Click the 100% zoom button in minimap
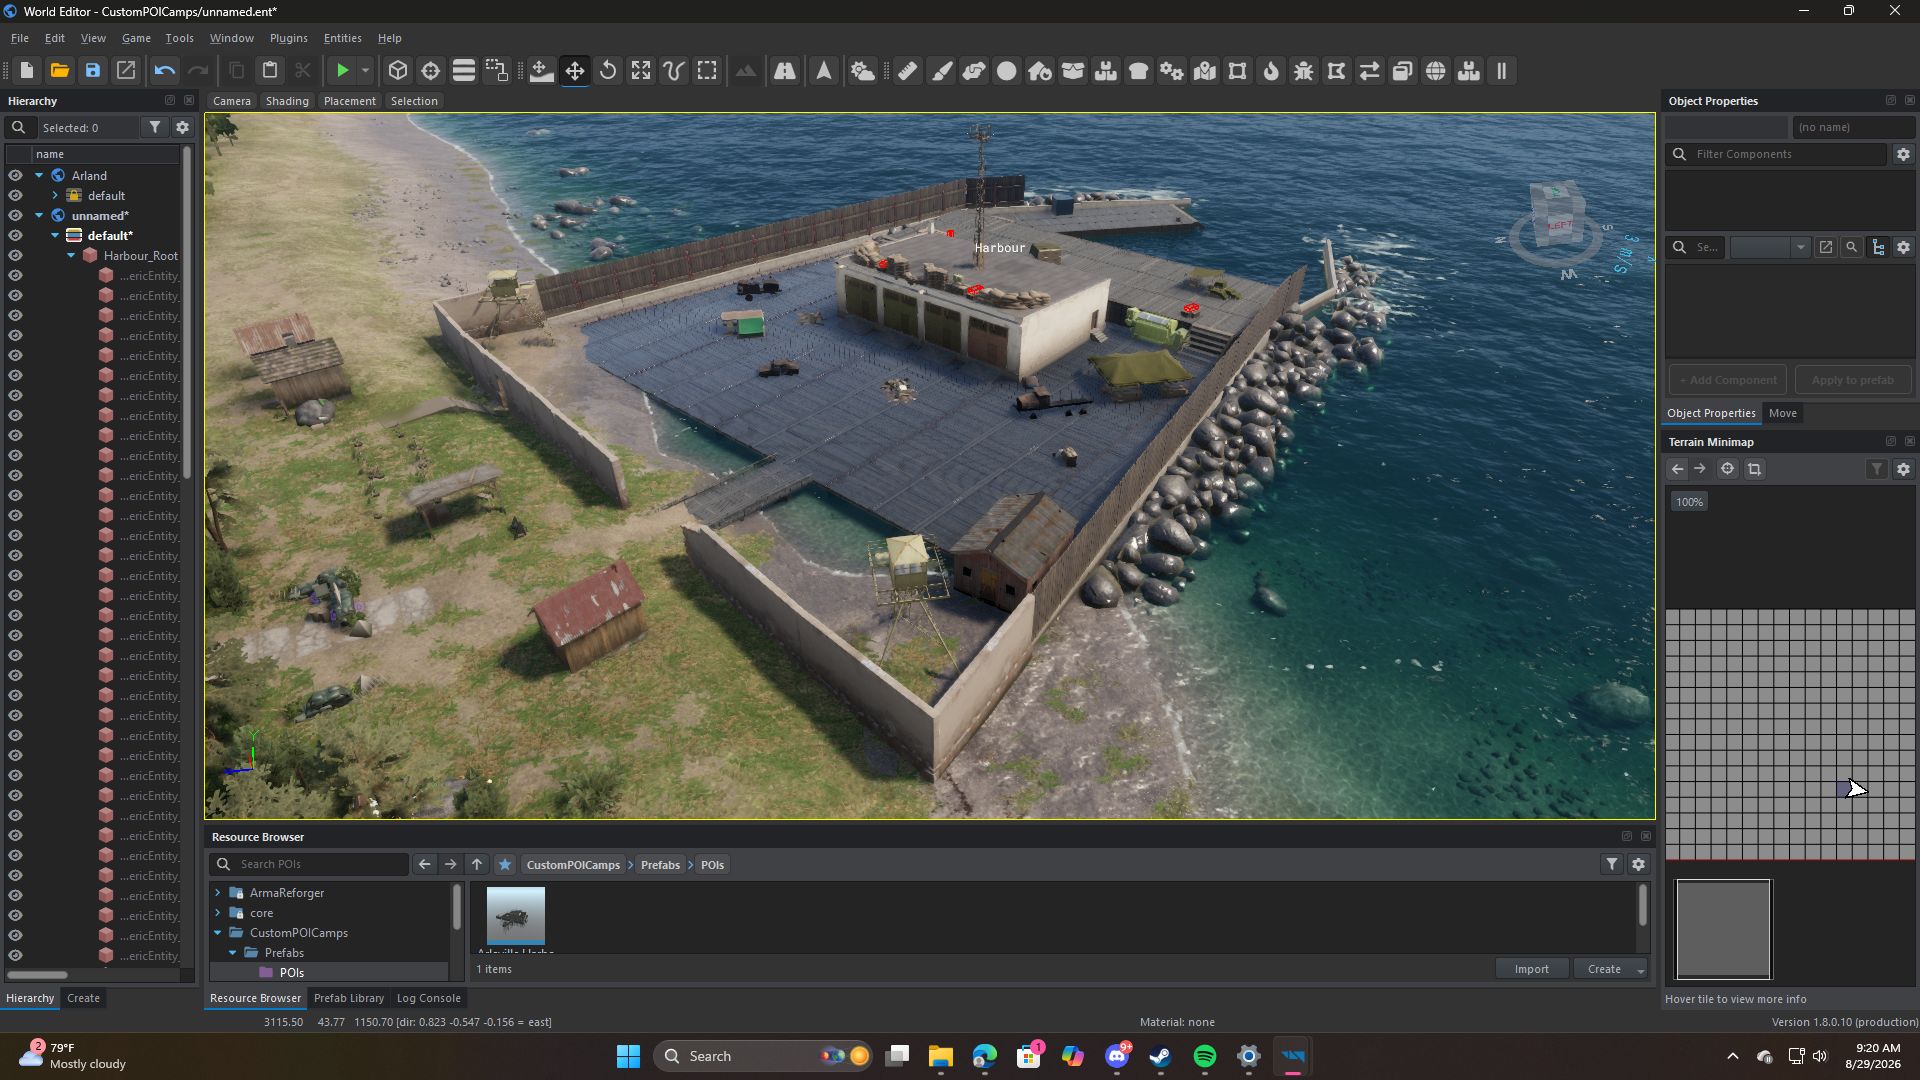Viewport: 1920px width, 1080px height. point(1689,502)
